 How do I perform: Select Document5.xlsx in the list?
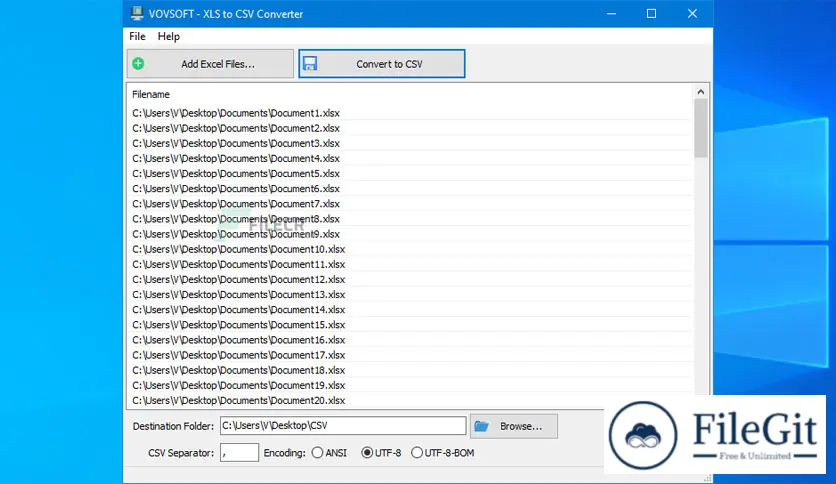click(x=236, y=173)
